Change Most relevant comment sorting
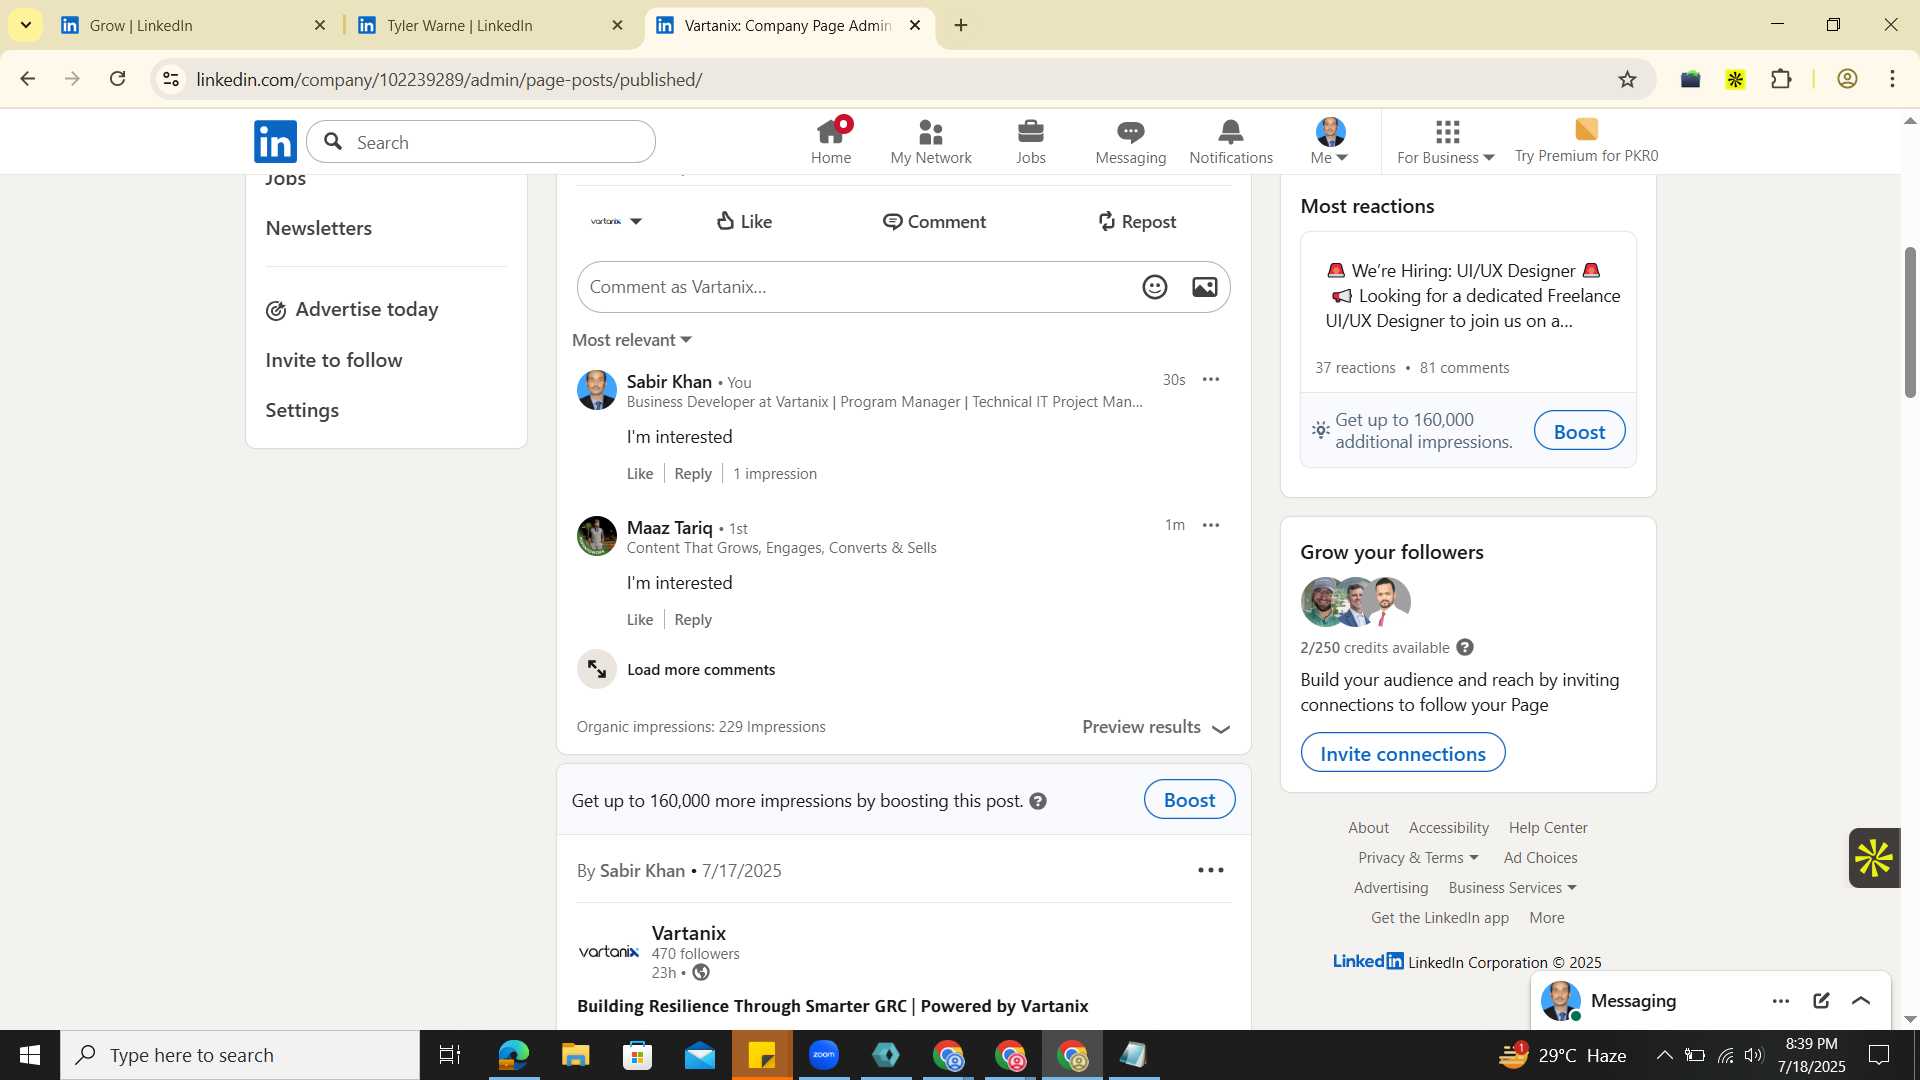 (632, 340)
